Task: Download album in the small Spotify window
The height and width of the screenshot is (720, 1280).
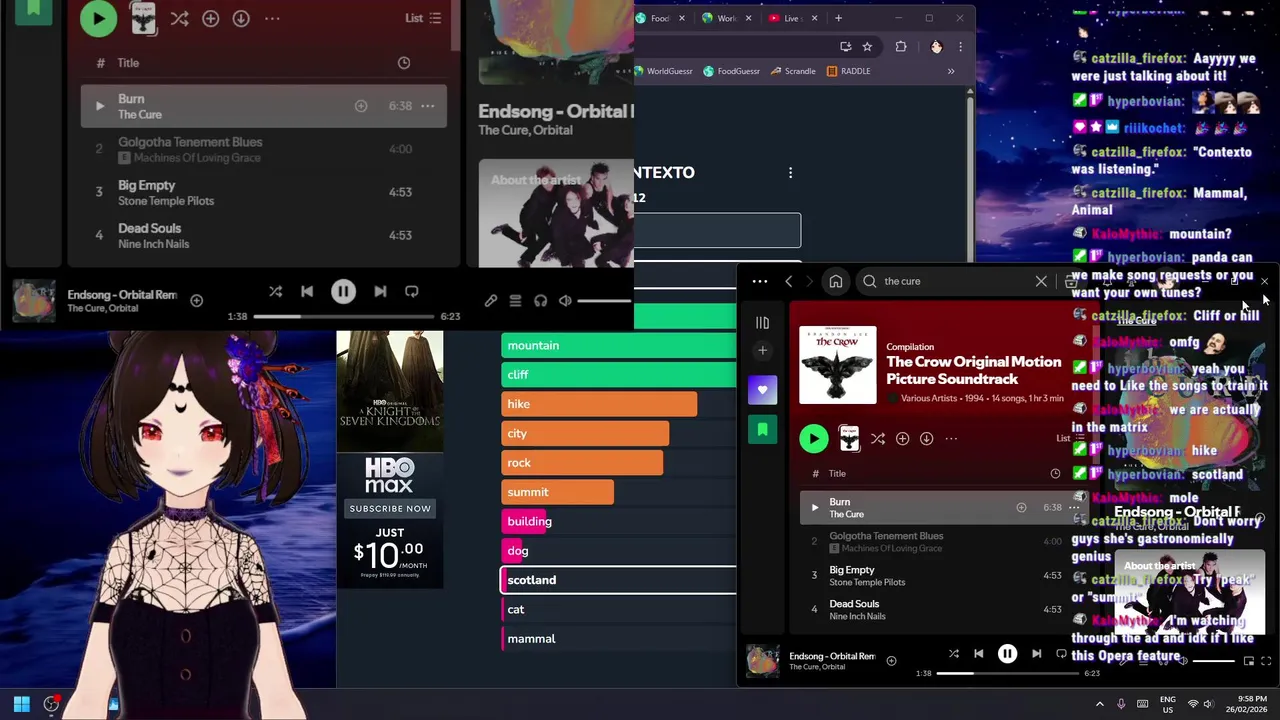Action: point(926,438)
